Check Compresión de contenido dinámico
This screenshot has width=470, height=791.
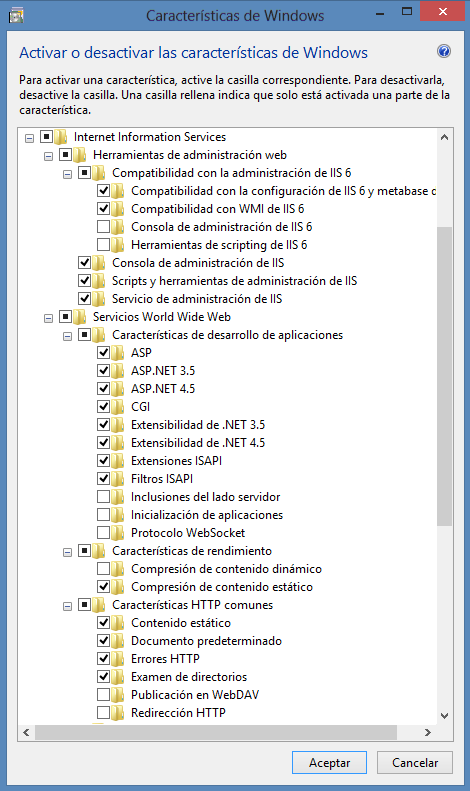(103, 569)
